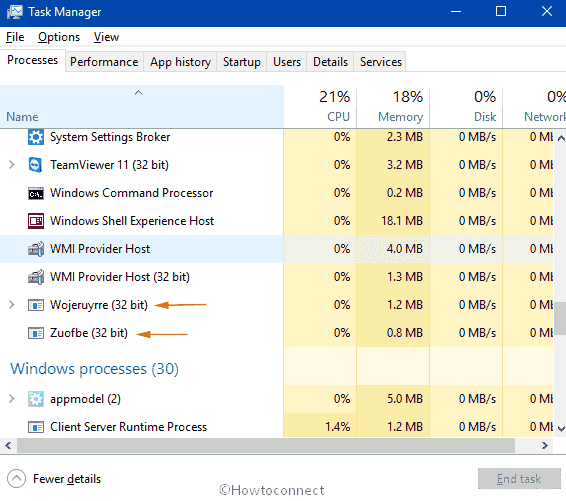The height and width of the screenshot is (501, 566).
Task: Expand the appmodel (2) process group
Action: pyautogui.click(x=12, y=399)
